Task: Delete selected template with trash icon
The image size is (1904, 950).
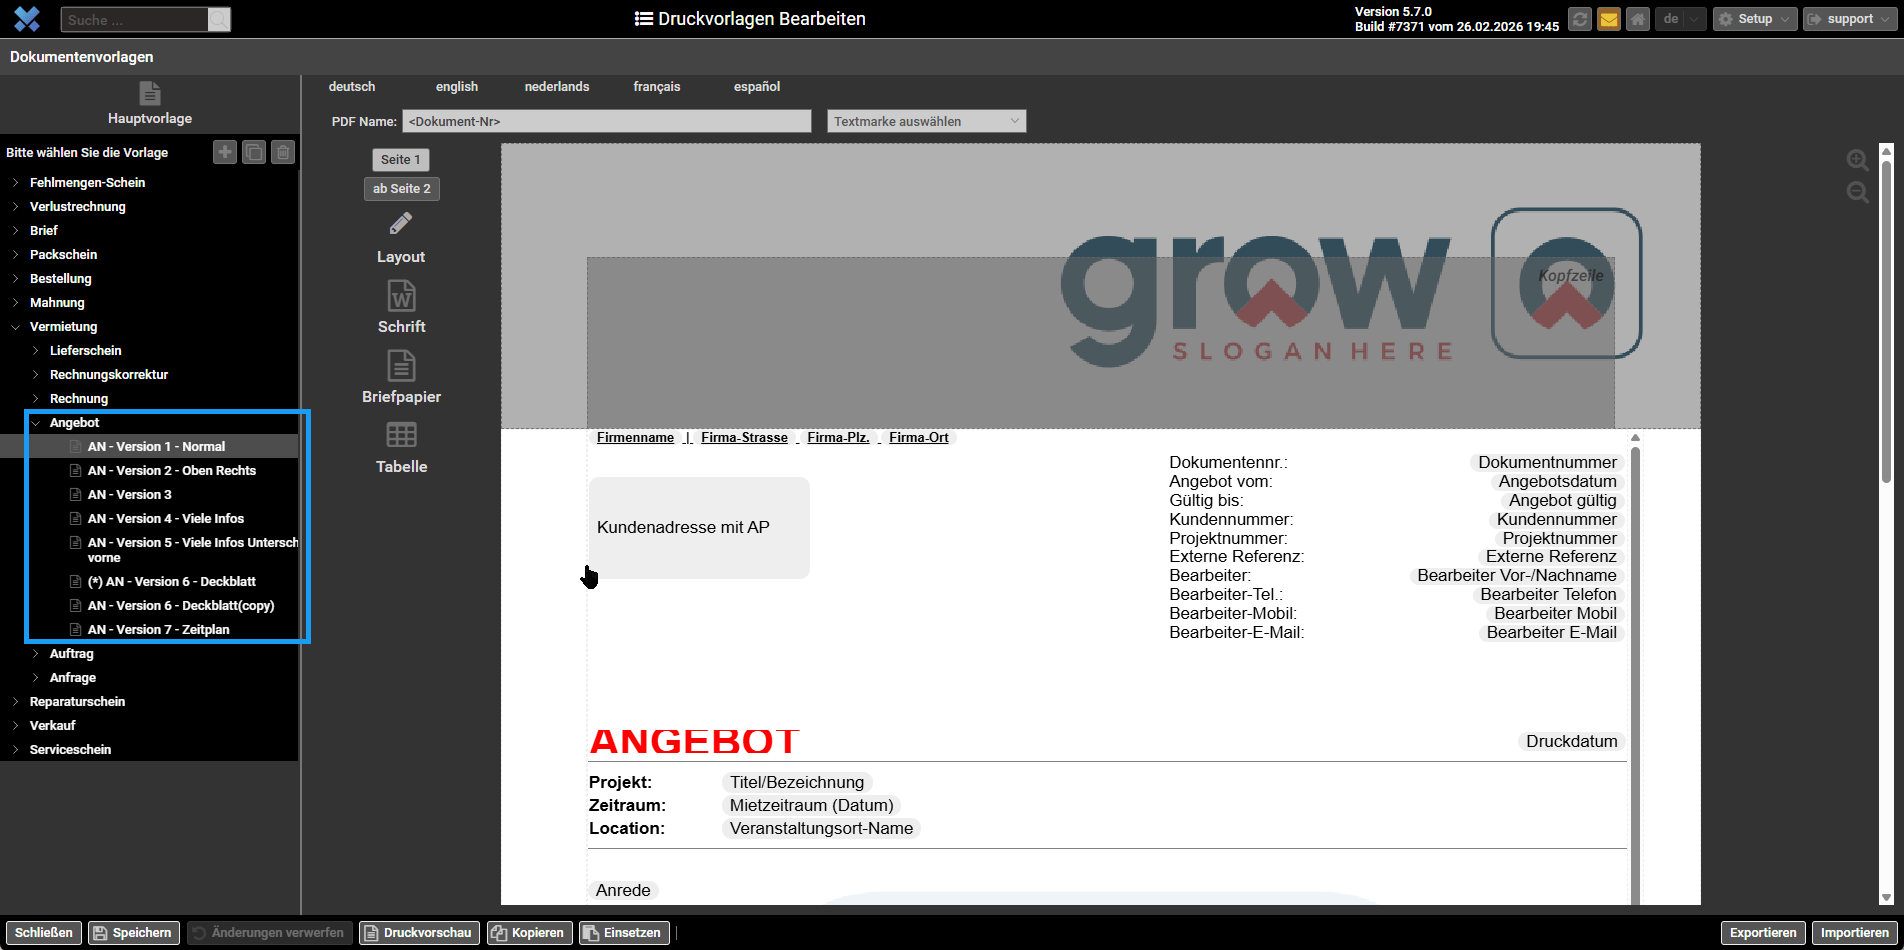Action: [x=283, y=152]
